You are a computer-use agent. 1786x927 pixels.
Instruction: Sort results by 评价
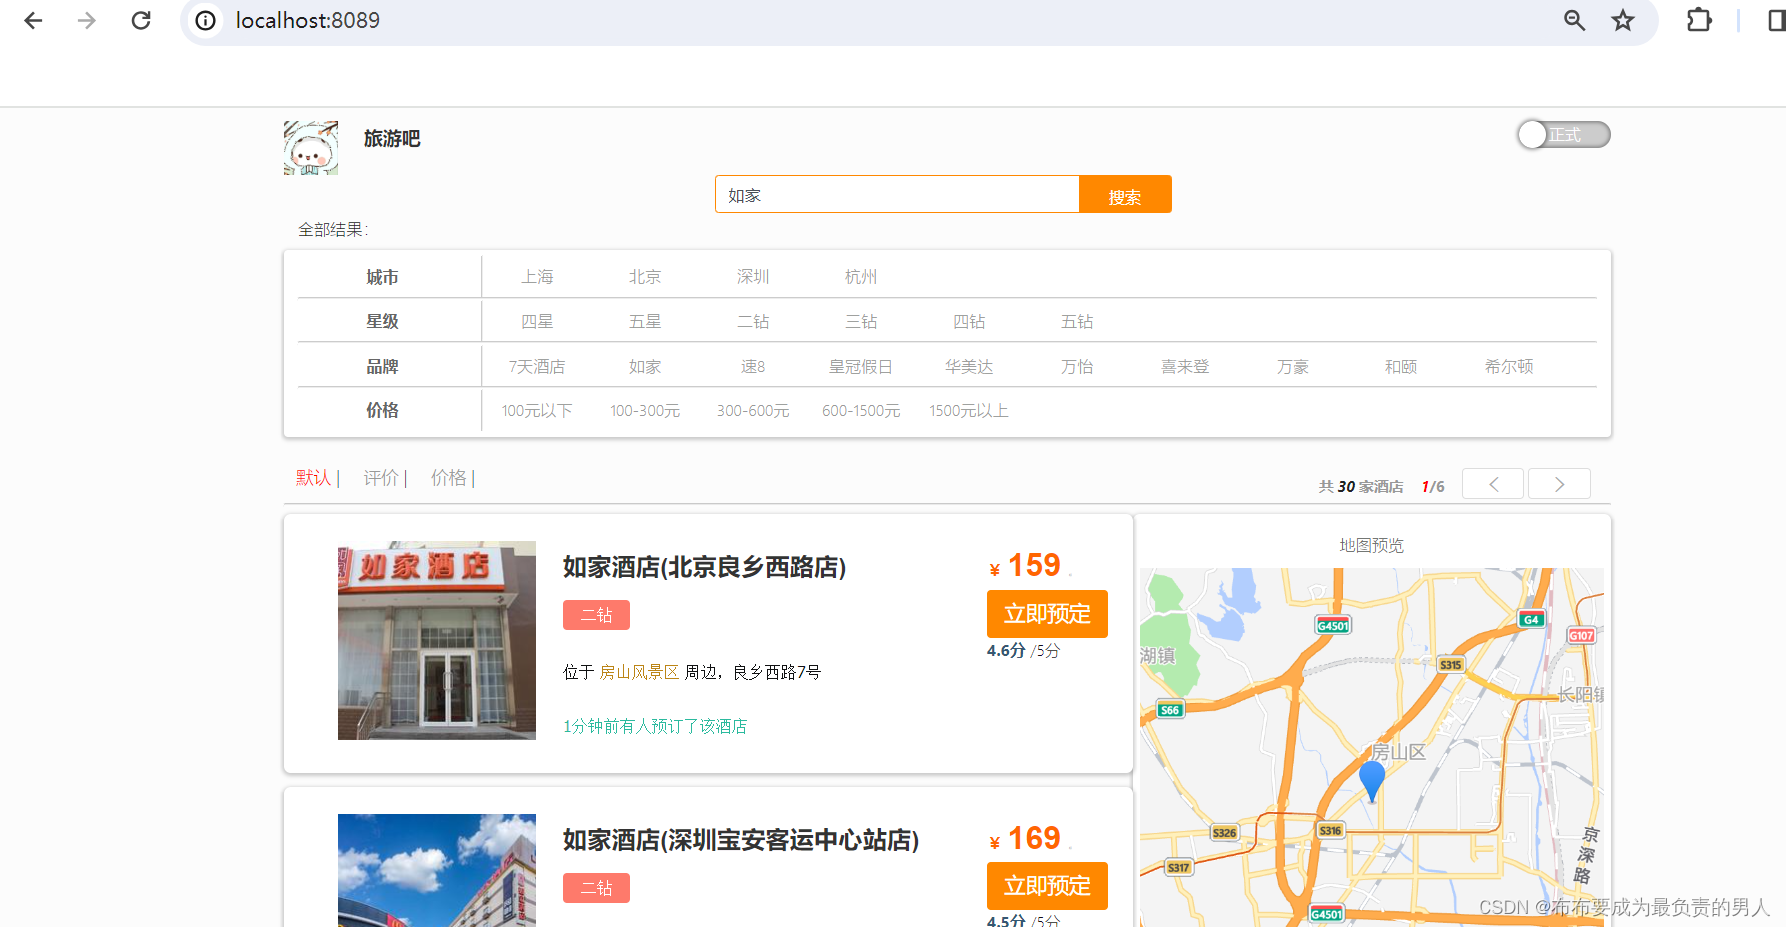(x=381, y=478)
